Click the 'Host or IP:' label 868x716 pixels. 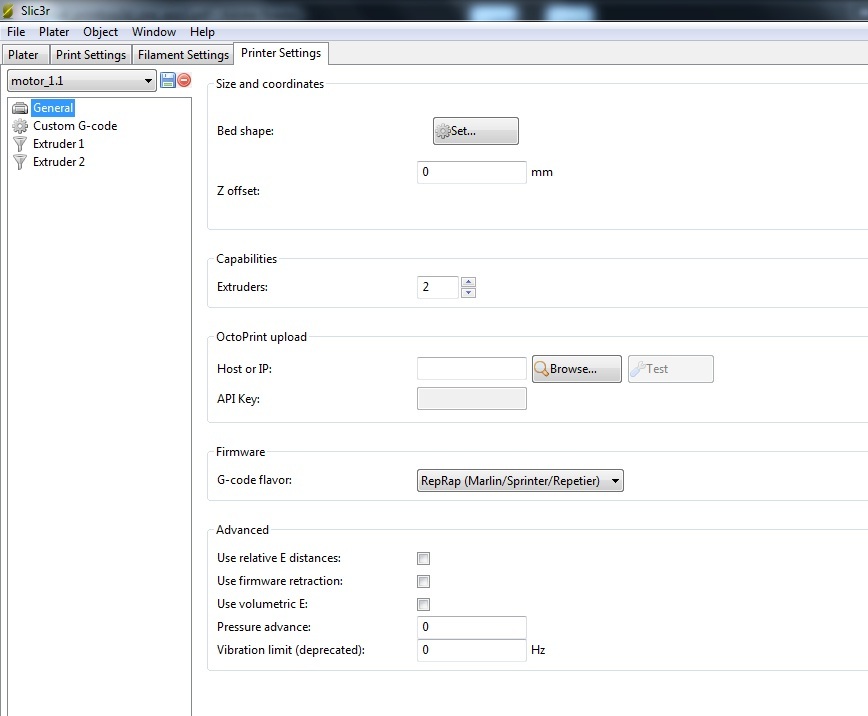pyautogui.click(x=244, y=369)
